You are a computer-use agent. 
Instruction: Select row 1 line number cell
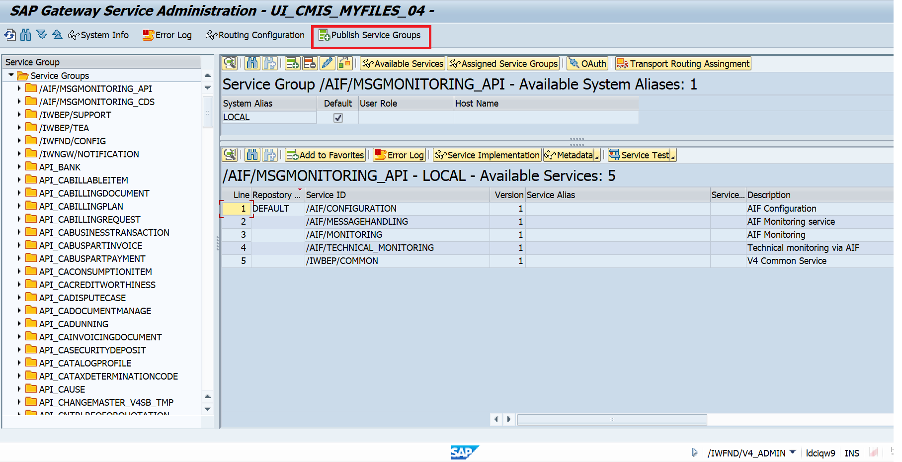[236, 209]
